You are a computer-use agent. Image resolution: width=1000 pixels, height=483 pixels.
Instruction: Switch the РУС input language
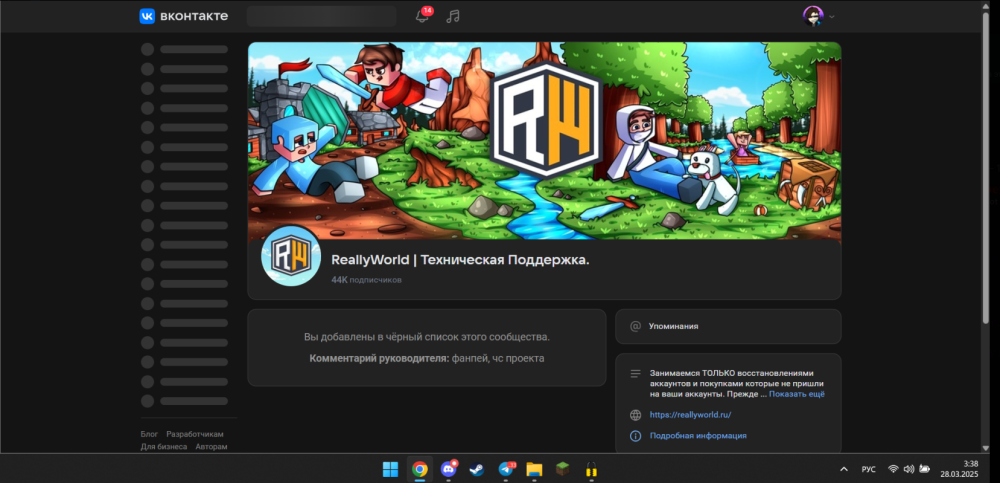tap(869, 469)
